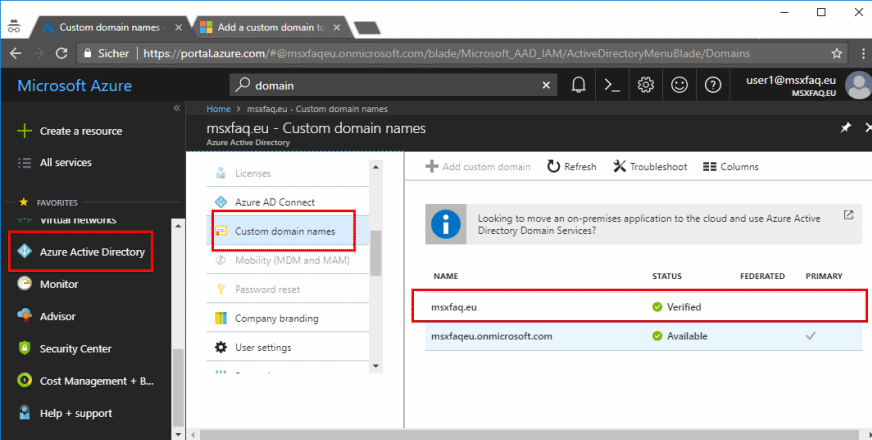This screenshot has height=440, width=872.
Task: Open Company branding menu item
Action: [x=287, y=318]
